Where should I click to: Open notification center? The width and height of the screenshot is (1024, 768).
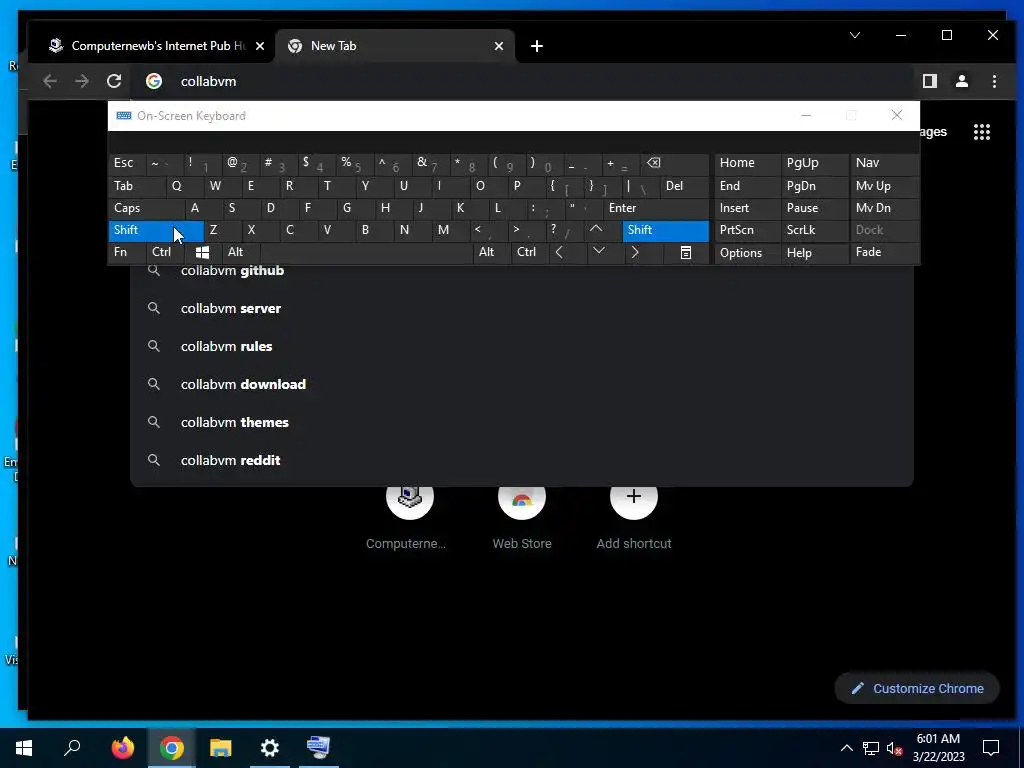[991, 748]
